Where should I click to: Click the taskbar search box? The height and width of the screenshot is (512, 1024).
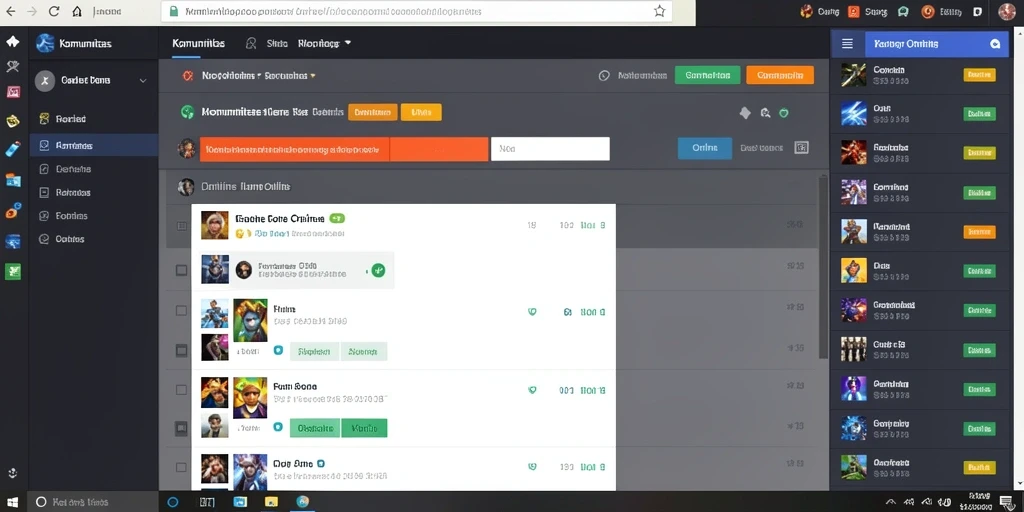point(93,502)
